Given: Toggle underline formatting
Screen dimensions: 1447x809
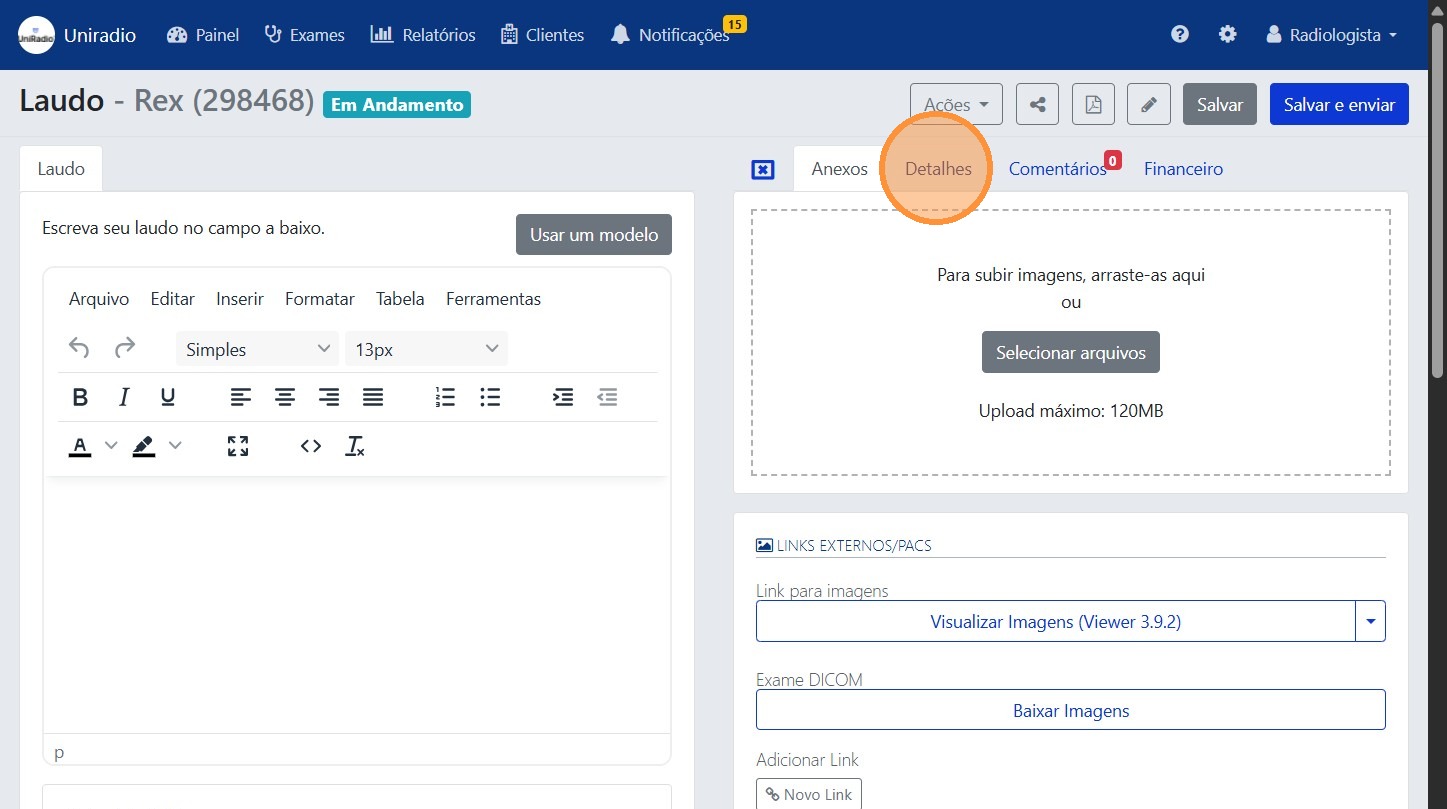Looking at the screenshot, I should (x=168, y=397).
